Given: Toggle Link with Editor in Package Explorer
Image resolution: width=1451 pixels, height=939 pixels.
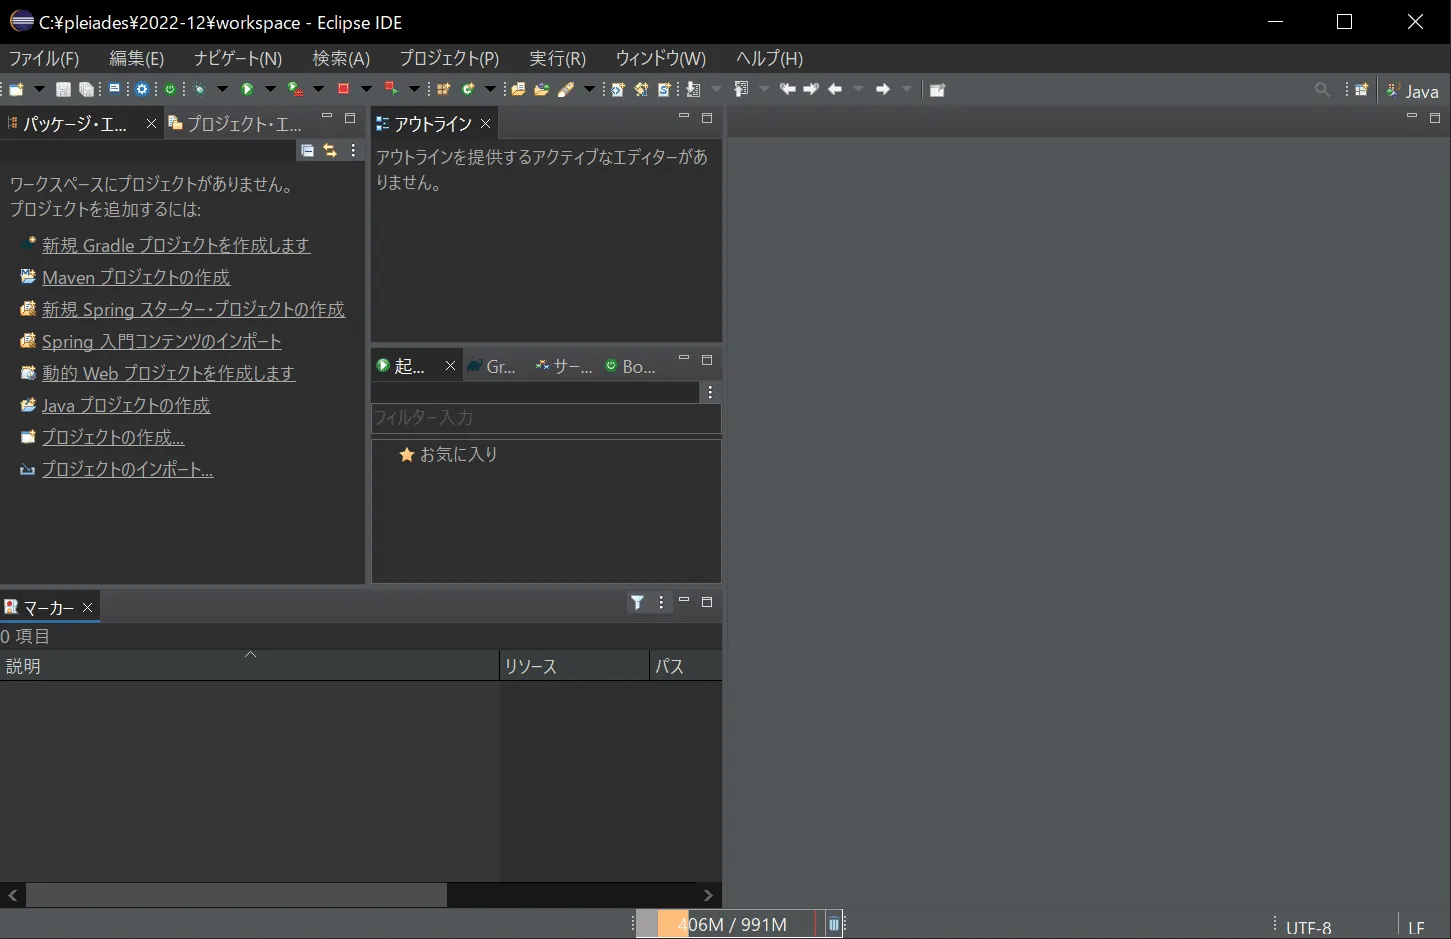Looking at the screenshot, I should pos(330,151).
